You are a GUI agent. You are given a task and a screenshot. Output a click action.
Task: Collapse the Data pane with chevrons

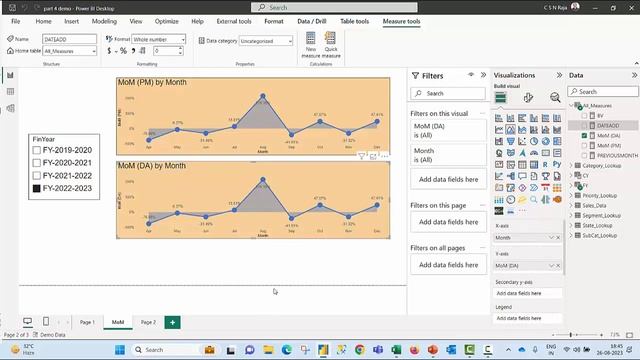click(x=634, y=75)
